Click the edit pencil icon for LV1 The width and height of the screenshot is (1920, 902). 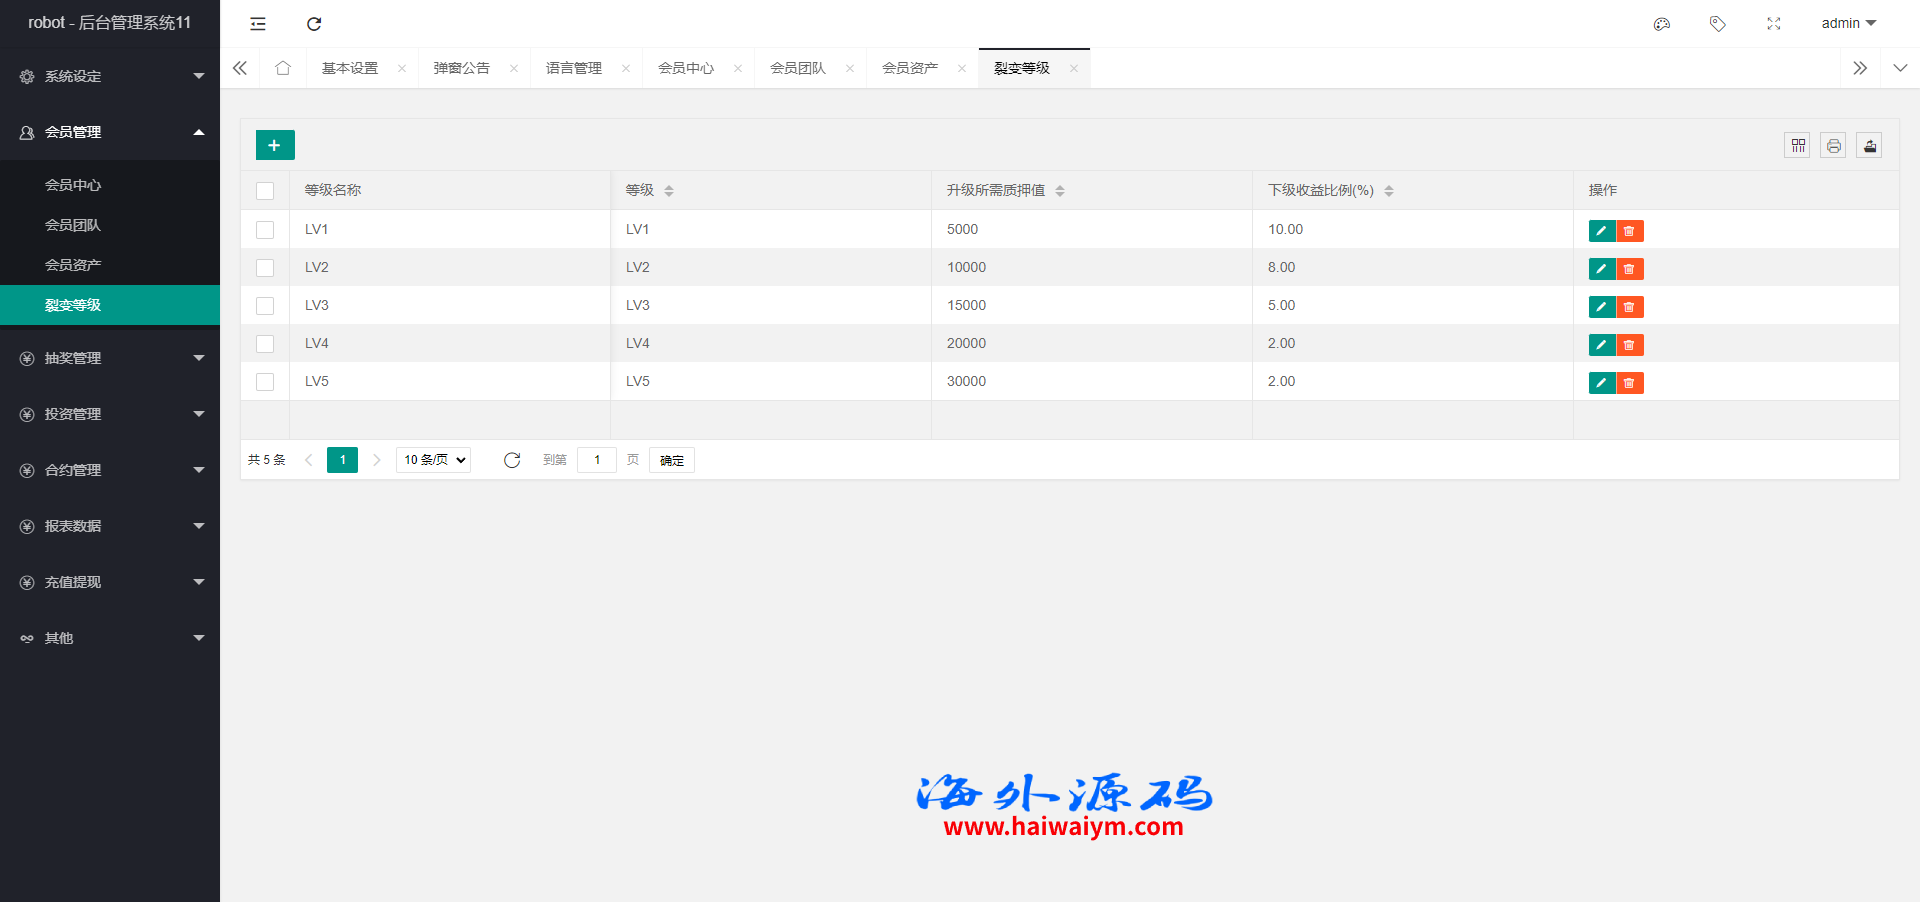coord(1601,231)
